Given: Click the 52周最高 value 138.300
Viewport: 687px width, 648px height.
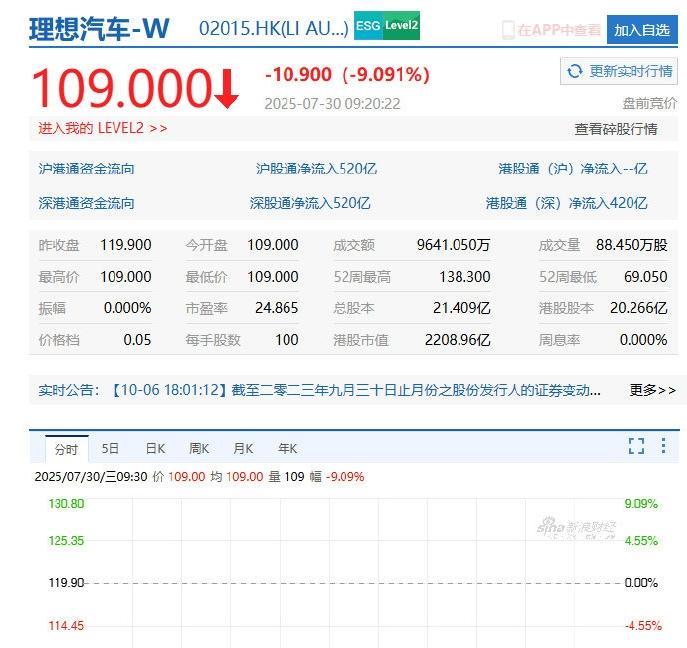Looking at the screenshot, I should coord(465,276).
